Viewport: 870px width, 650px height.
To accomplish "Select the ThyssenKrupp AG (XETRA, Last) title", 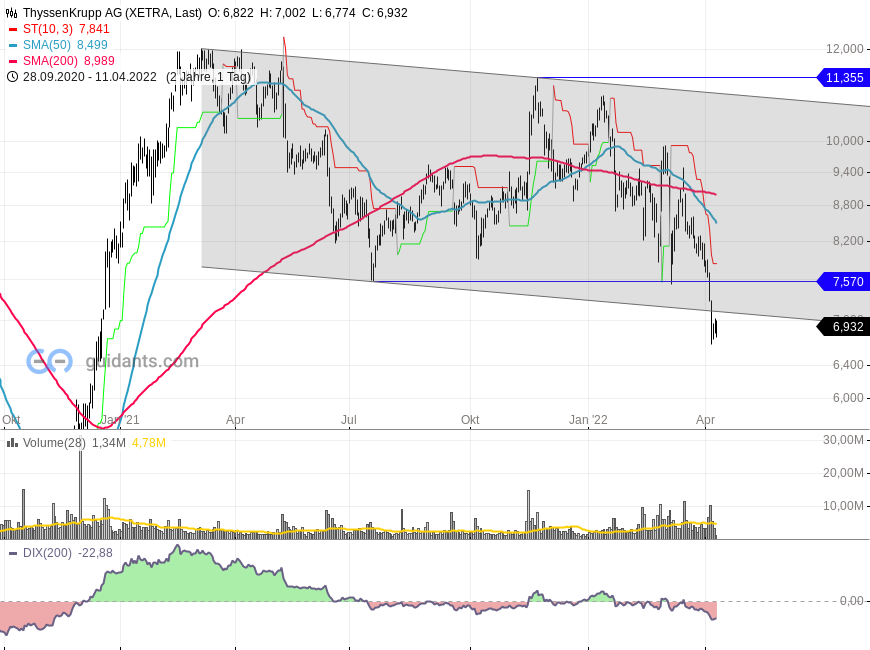I will (x=112, y=13).
